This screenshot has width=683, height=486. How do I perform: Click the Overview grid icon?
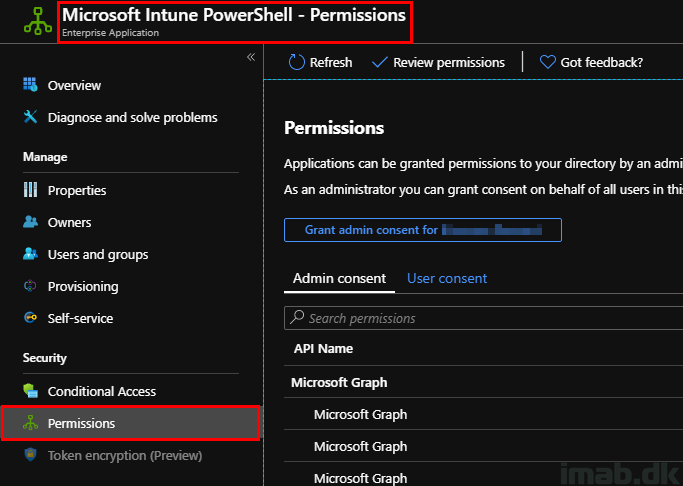30,85
